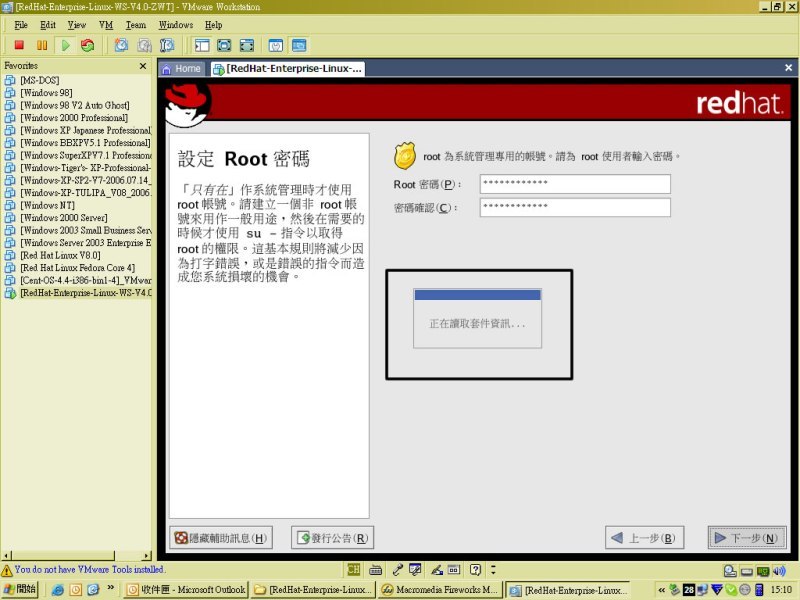
Task: Click the Outlook quick launch icon
Action: click(x=76, y=590)
